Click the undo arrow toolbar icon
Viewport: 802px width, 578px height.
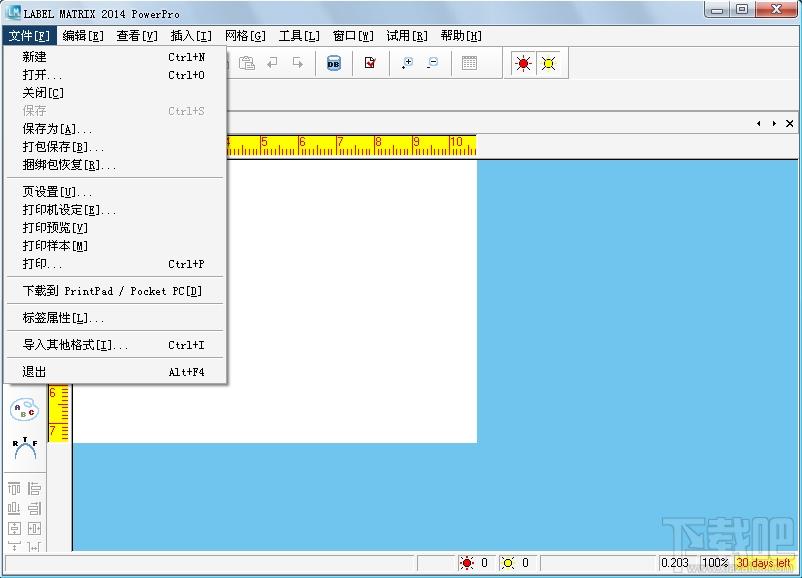pos(273,63)
